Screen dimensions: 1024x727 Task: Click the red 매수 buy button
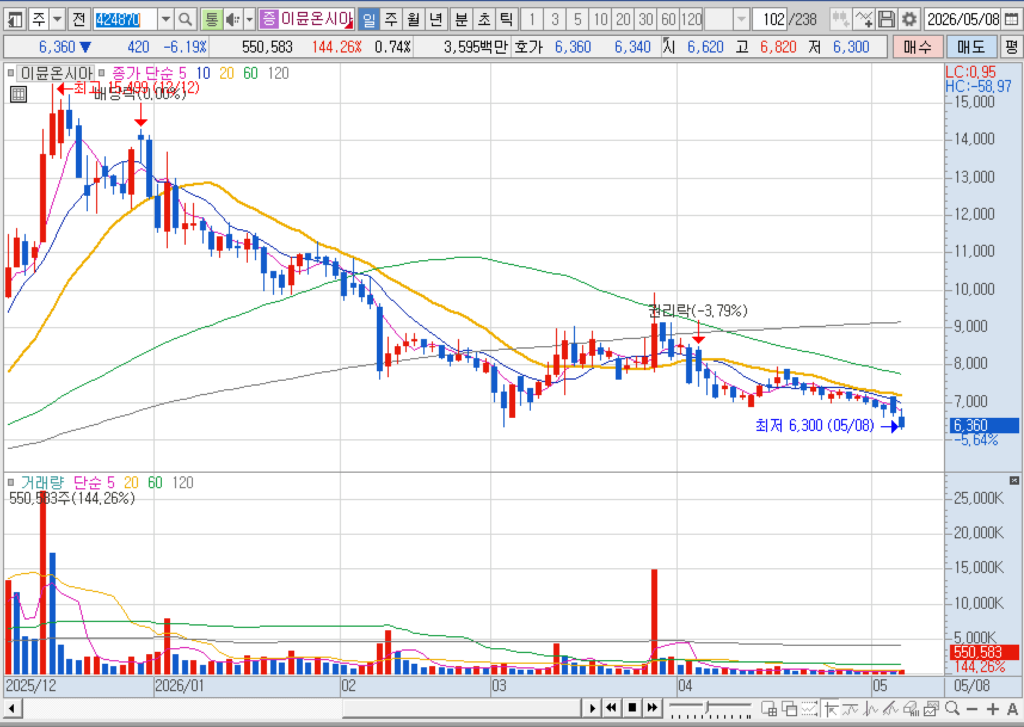[918, 47]
